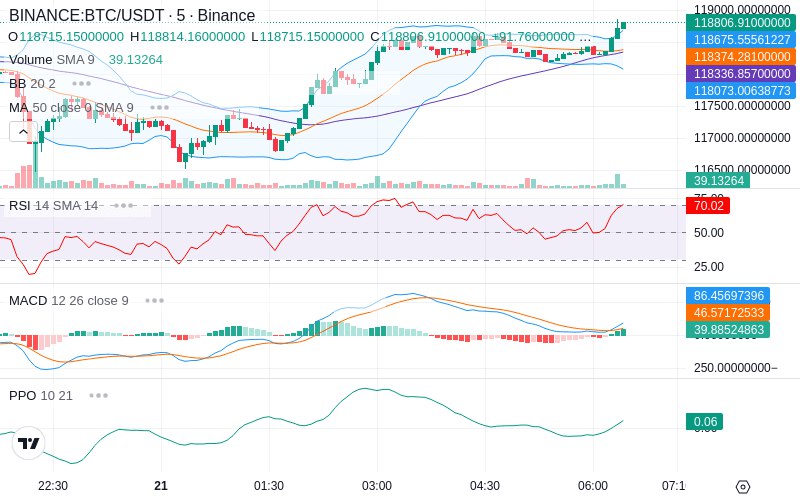The image size is (800, 500).
Task: Collapse the indicator legend with chevron button
Action: tap(23, 132)
